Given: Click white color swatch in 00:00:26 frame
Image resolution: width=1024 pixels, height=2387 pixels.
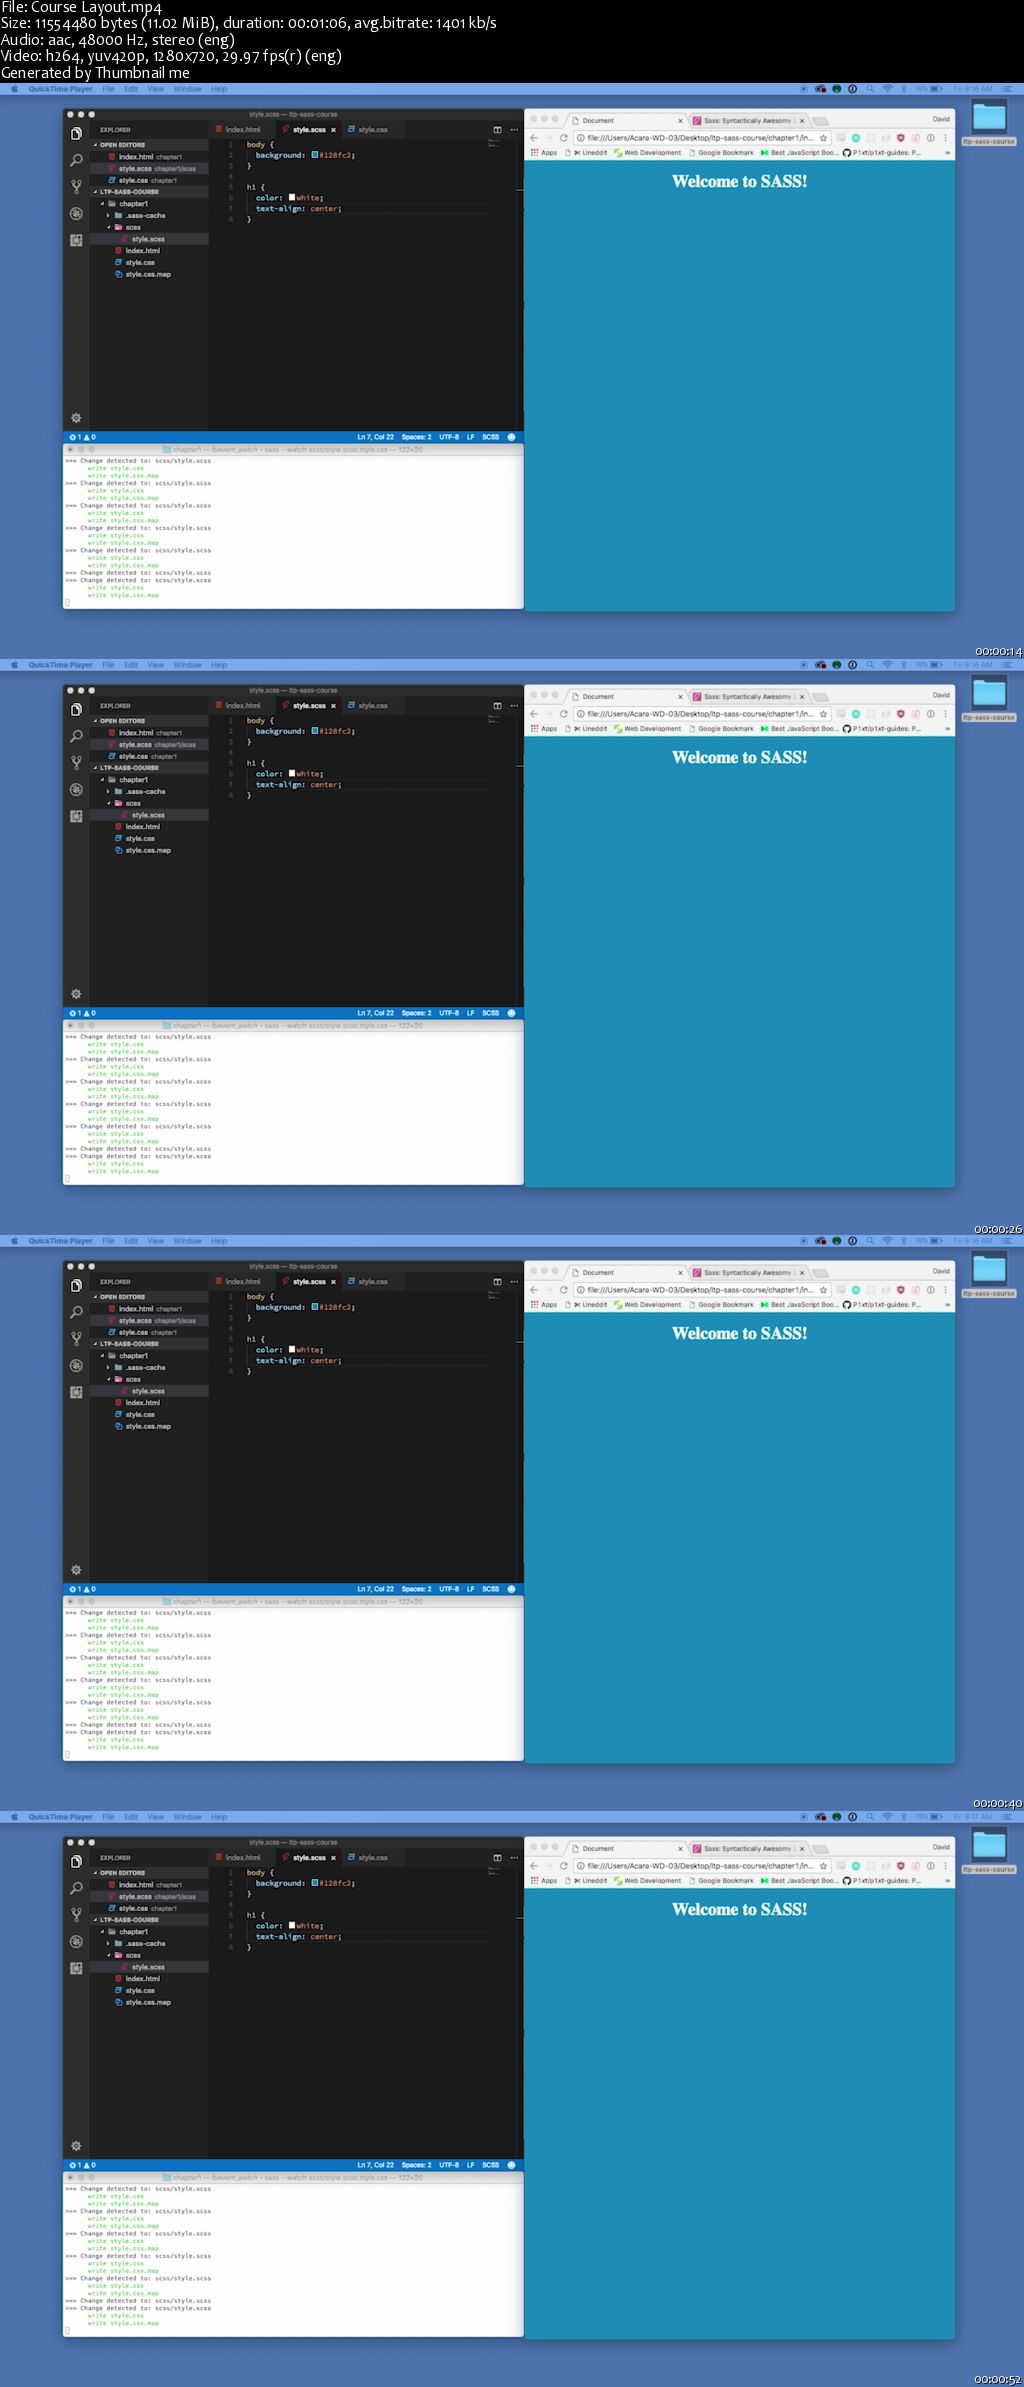Looking at the screenshot, I should coord(292,773).
